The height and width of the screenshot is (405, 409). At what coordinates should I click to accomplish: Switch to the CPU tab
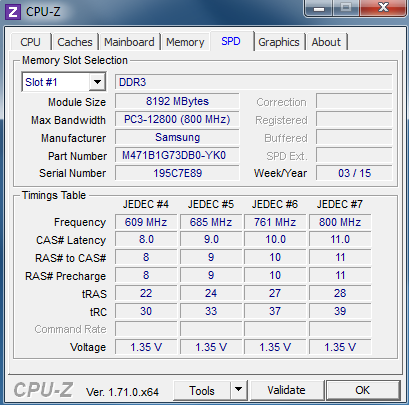(30, 42)
